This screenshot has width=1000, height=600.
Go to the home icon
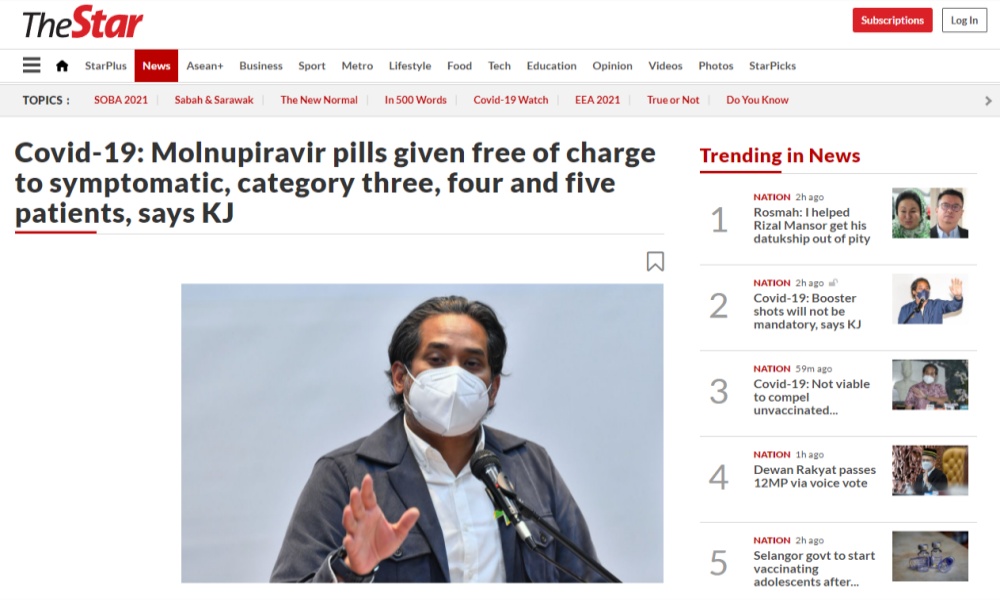coord(62,66)
